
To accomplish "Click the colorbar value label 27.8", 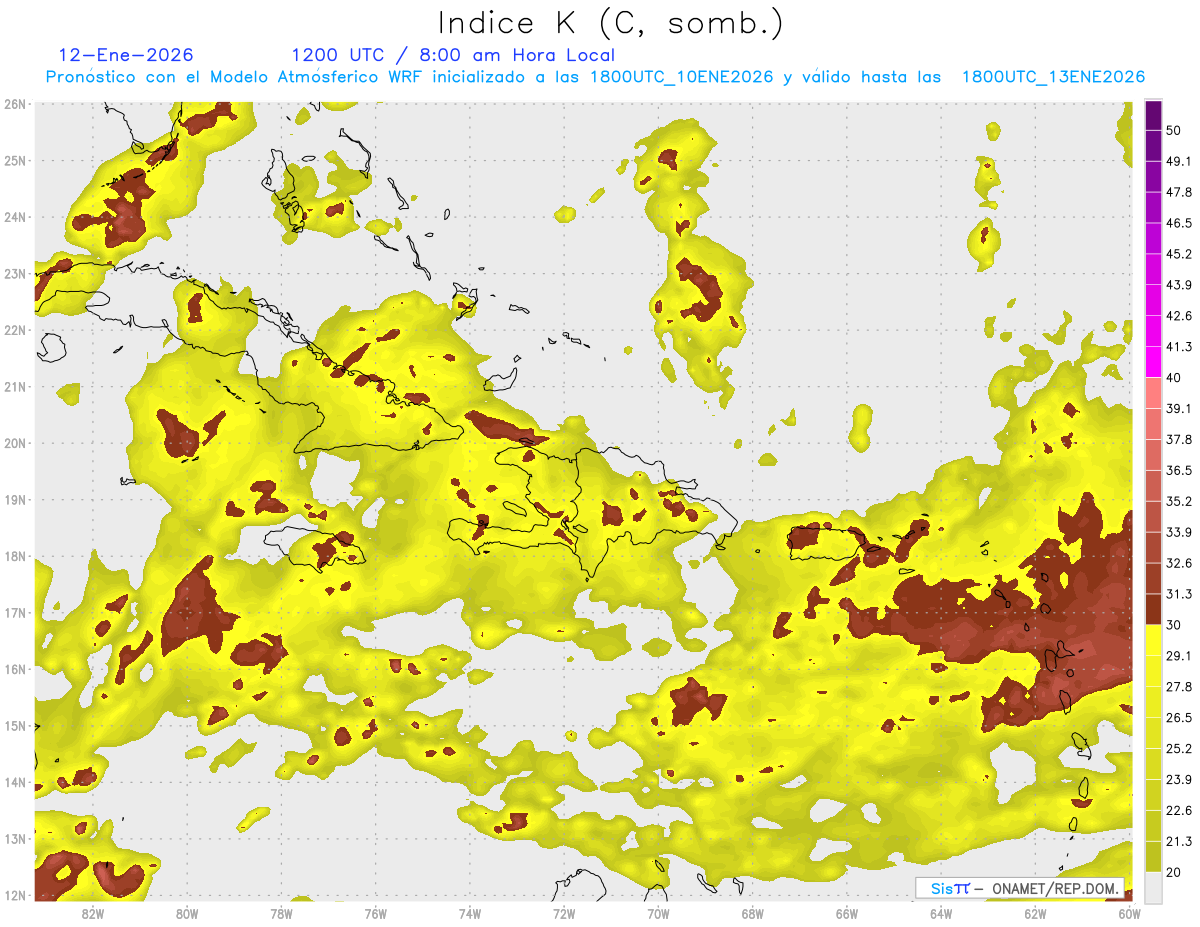I will pyautogui.click(x=1179, y=687).
